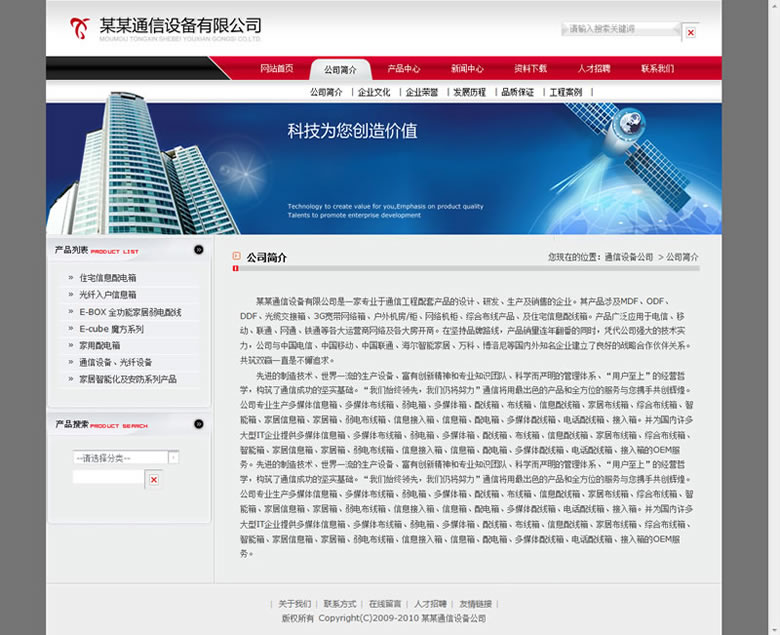
Task: Open the 请选择分类 category dropdown
Action: [120, 458]
